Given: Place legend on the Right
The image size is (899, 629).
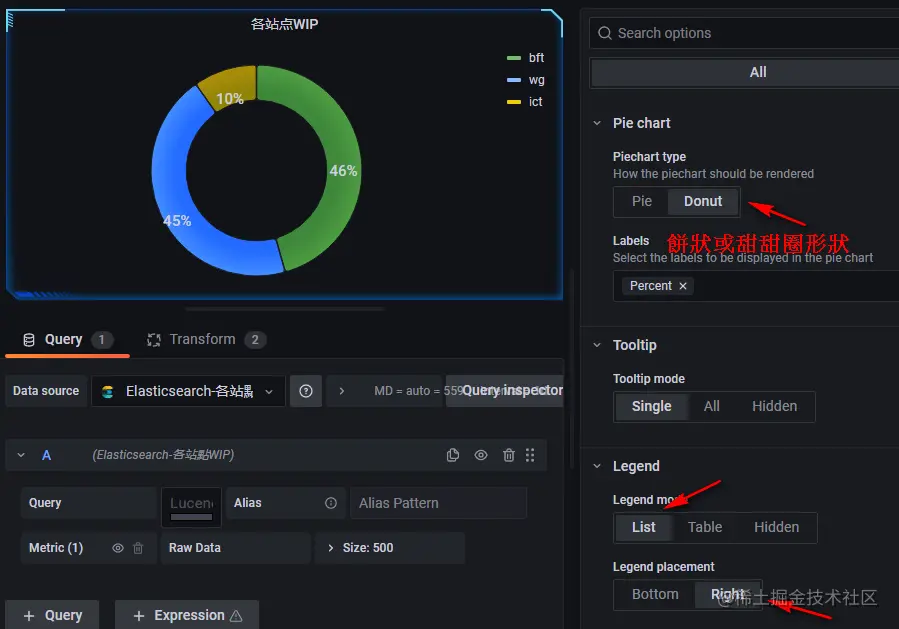Looking at the screenshot, I should 728,595.
